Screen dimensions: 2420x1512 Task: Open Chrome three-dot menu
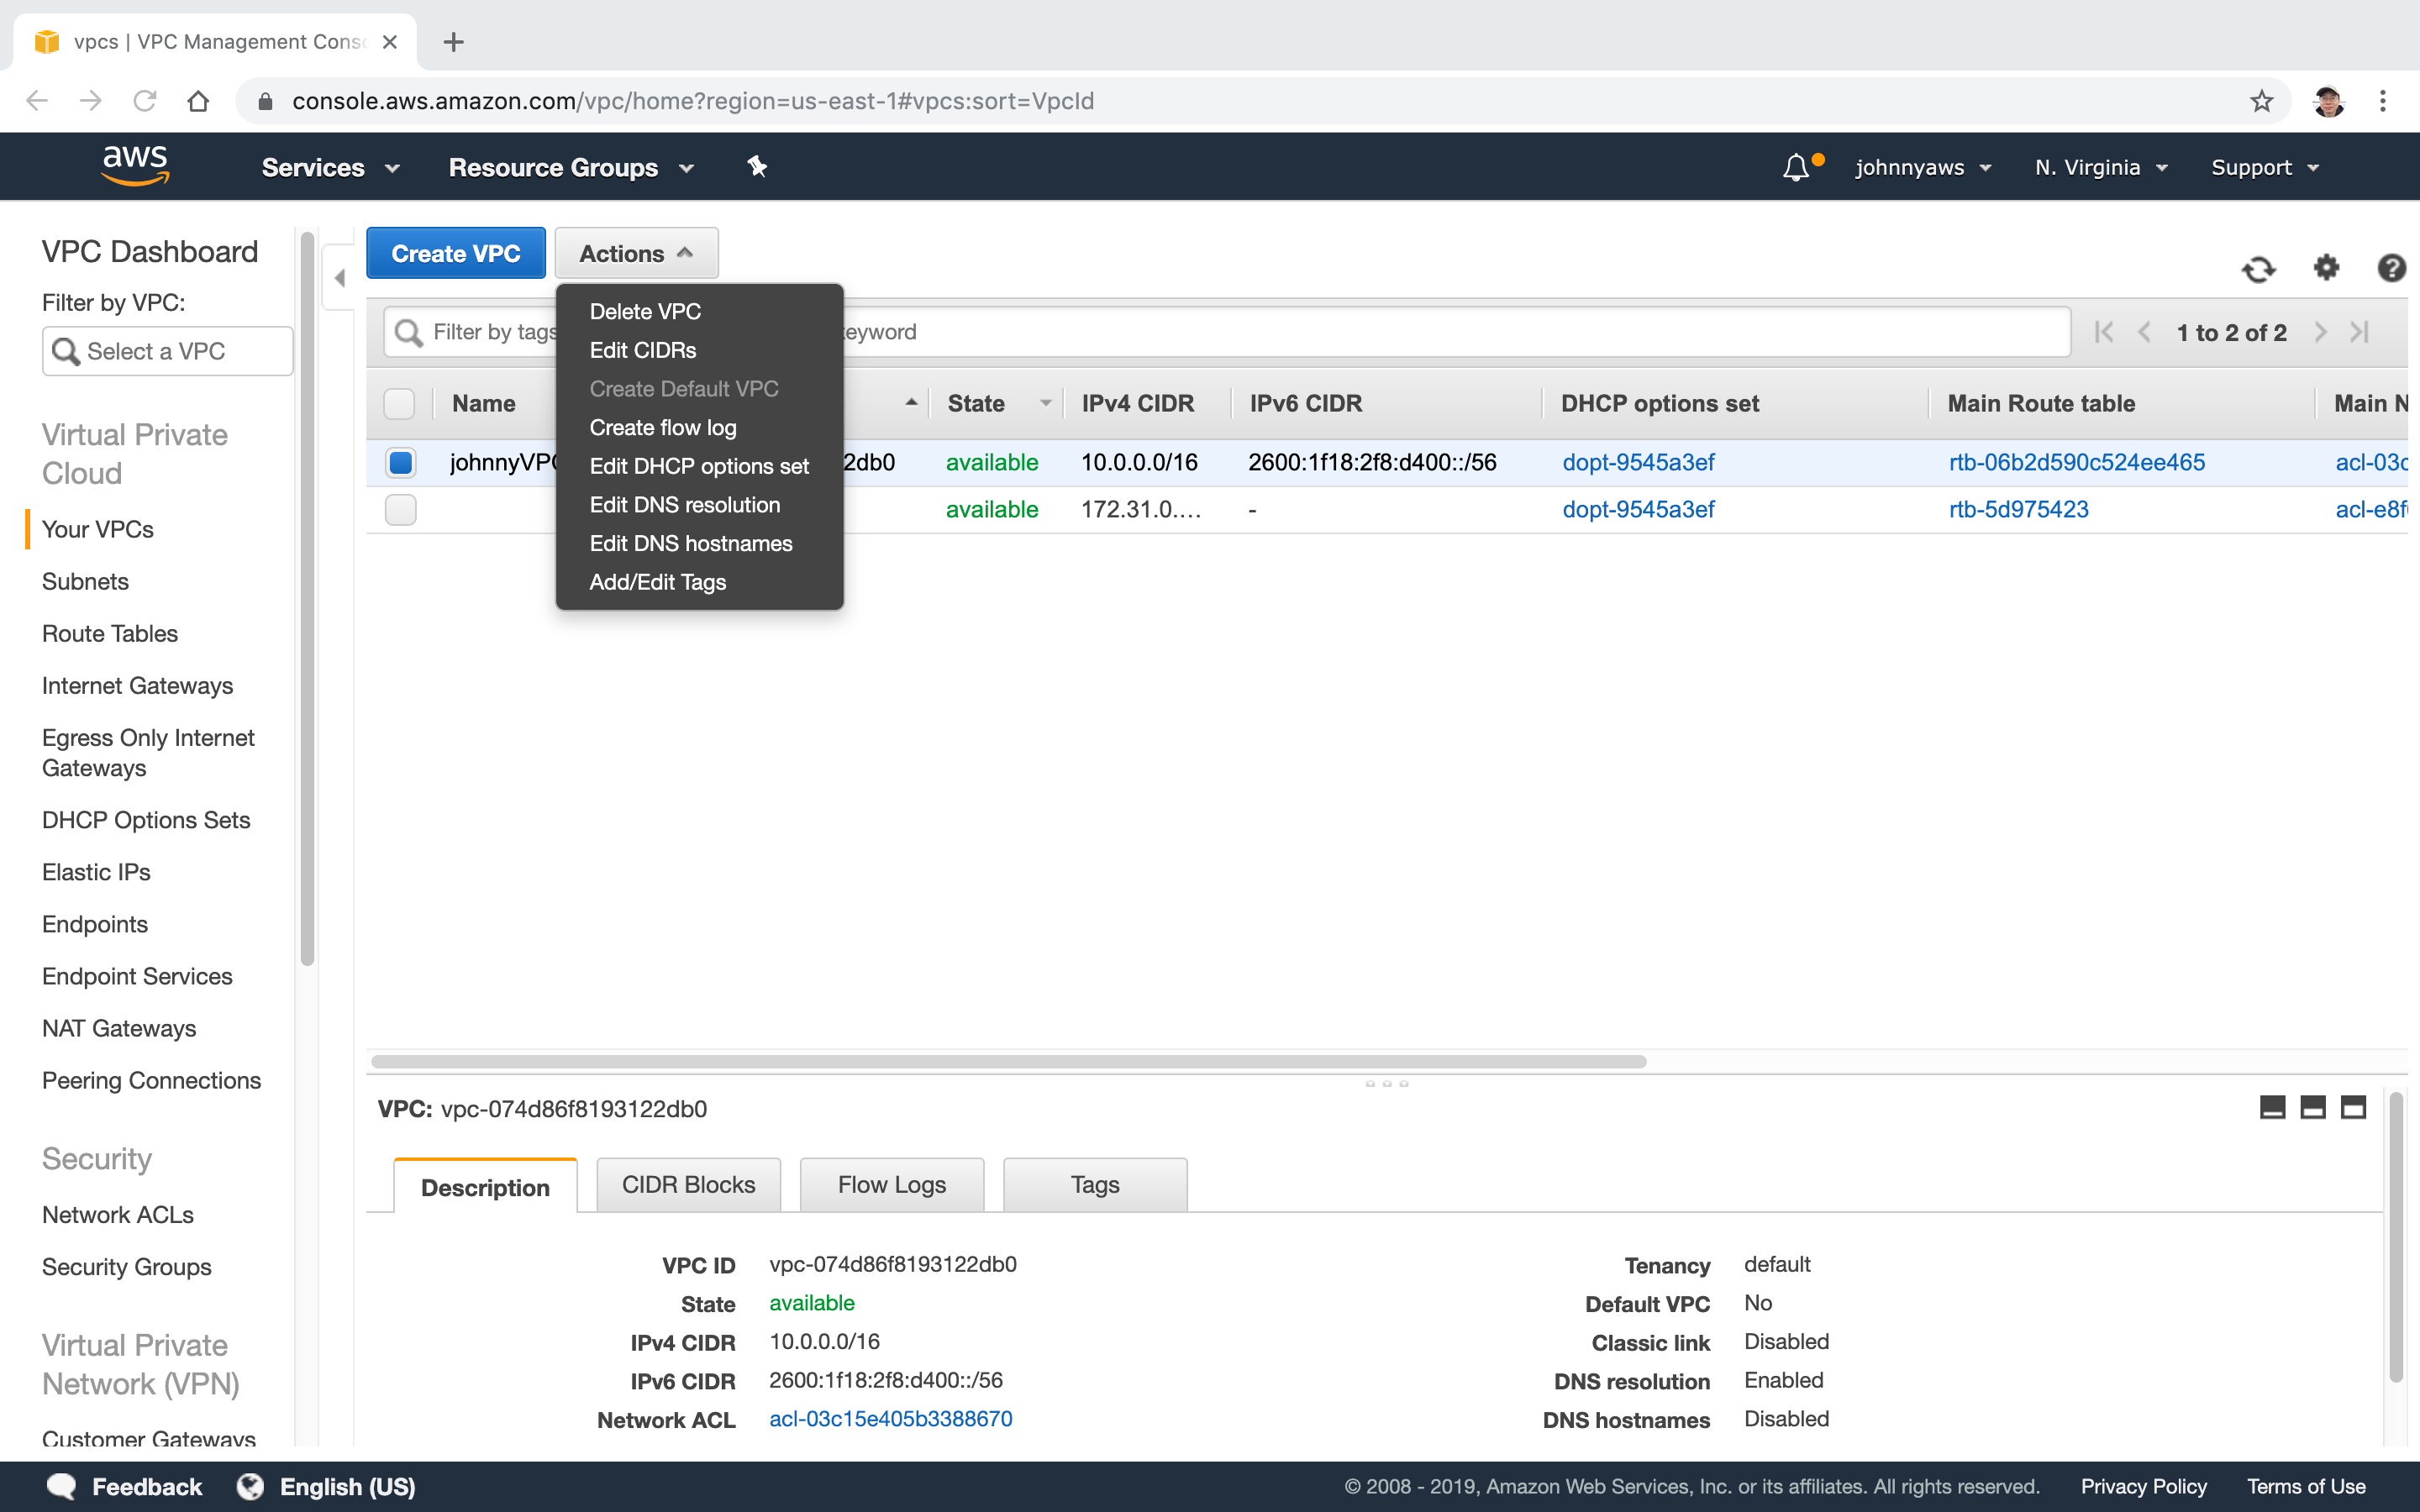[x=2383, y=101]
